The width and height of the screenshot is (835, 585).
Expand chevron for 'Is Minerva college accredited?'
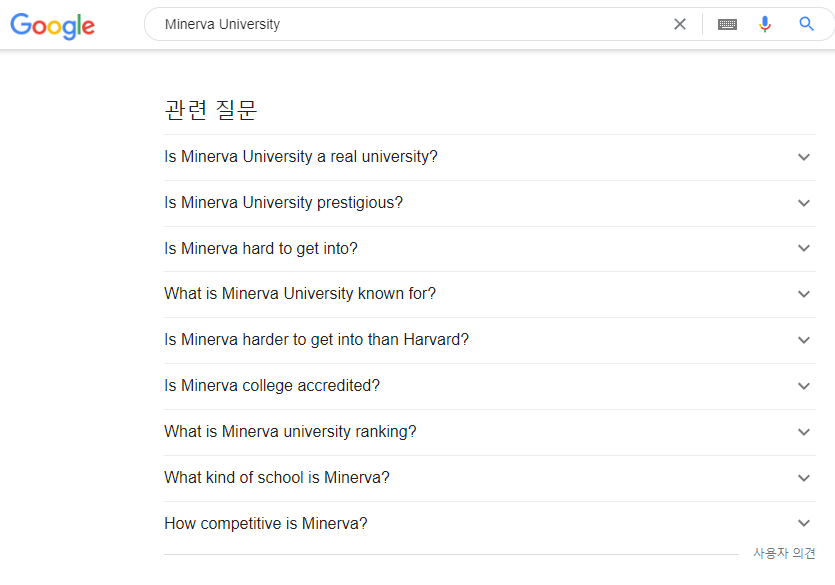click(x=804, y=386)
